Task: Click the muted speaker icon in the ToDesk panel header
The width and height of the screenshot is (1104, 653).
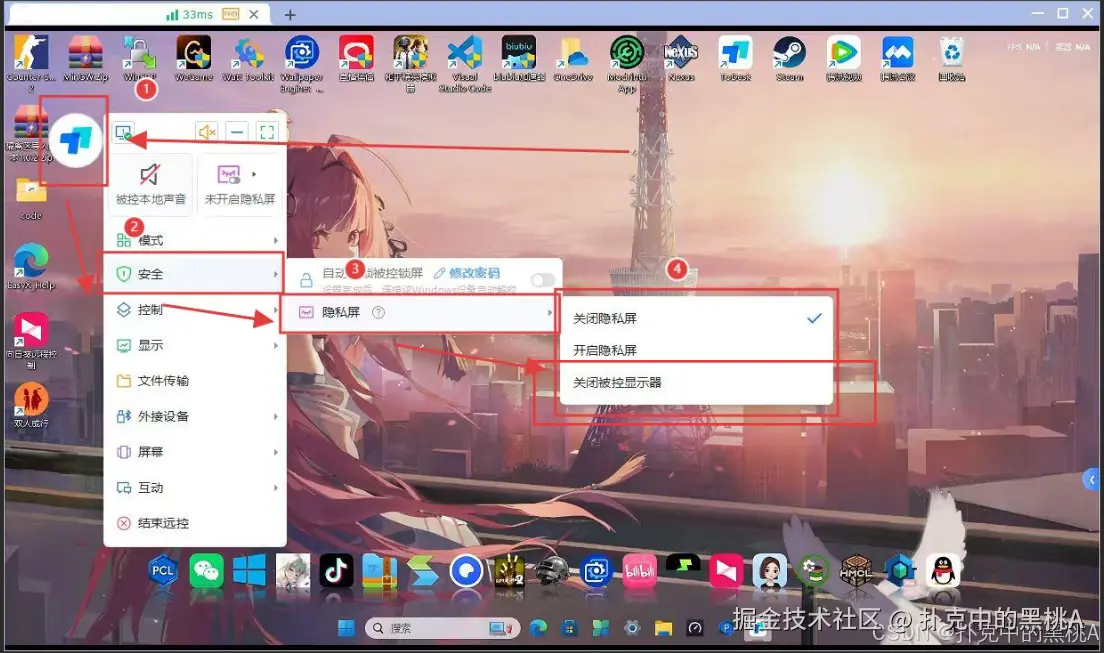Action: pyautogui.click(x=206, y=132)
